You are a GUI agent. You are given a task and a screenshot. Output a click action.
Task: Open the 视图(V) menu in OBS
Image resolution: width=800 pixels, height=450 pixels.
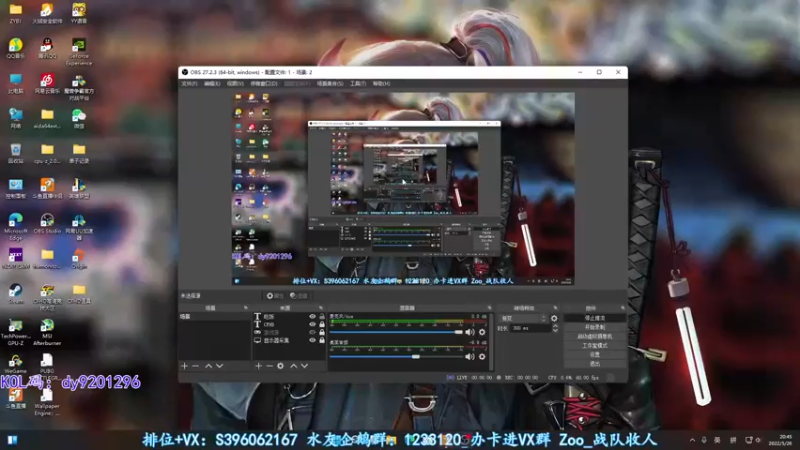point(235,84)
